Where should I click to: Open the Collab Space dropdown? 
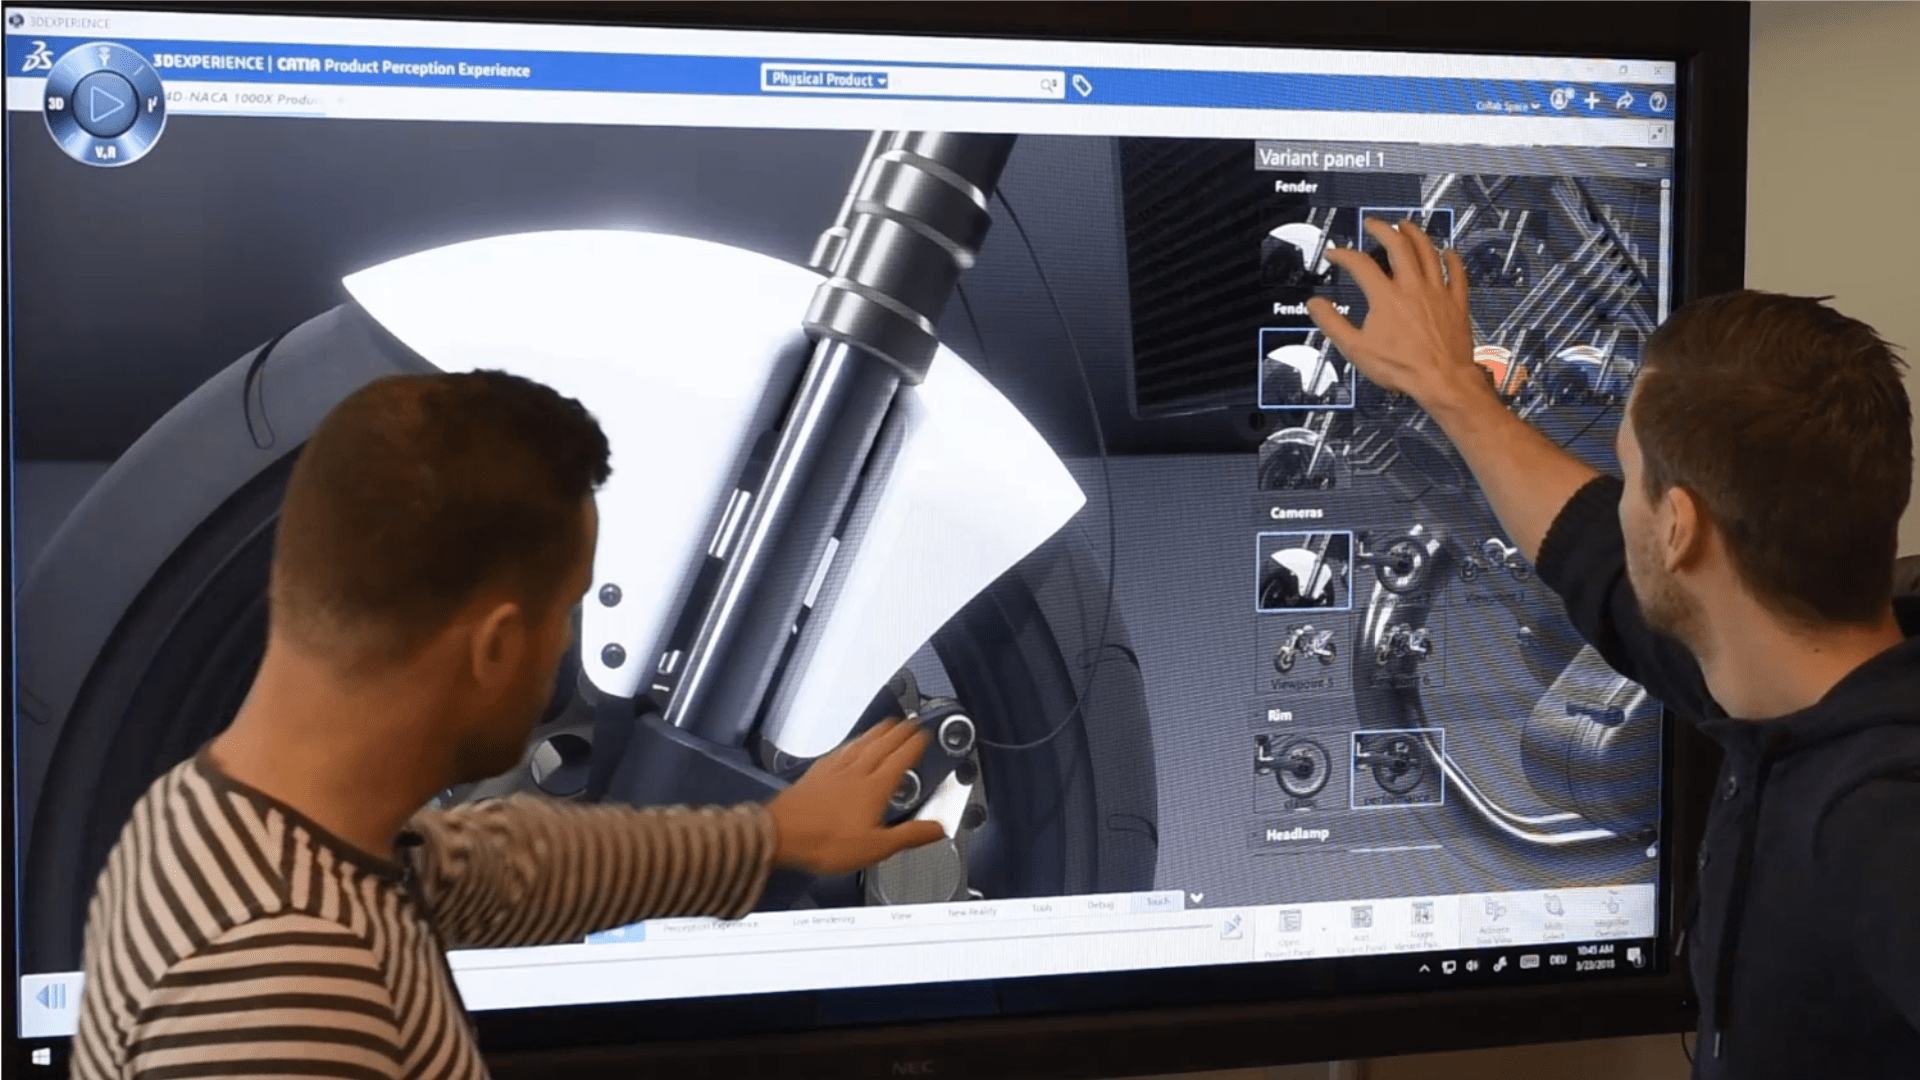tap(1508, 105)
